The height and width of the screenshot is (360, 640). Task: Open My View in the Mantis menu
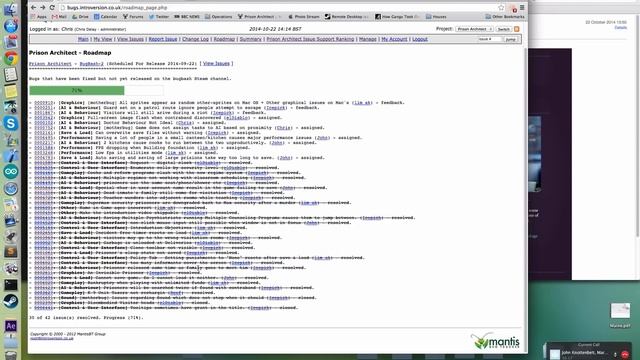click(103, 39)
